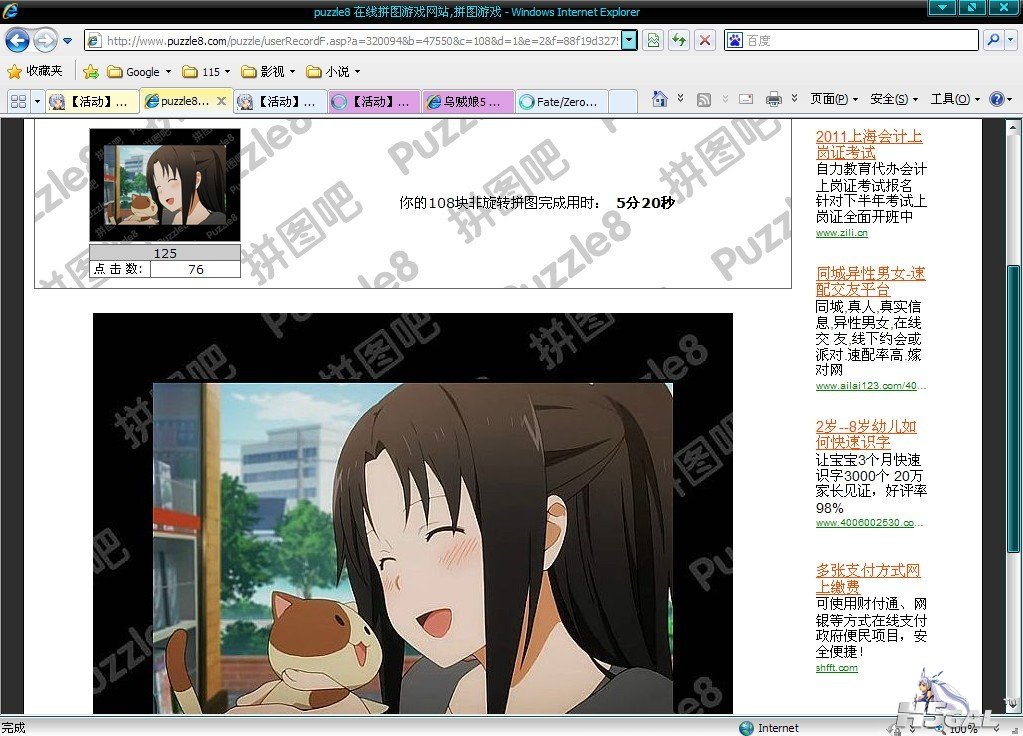Open the www.ailai123.com link
Viewport: 1023px width, 736px height.
tap(870, 386)
